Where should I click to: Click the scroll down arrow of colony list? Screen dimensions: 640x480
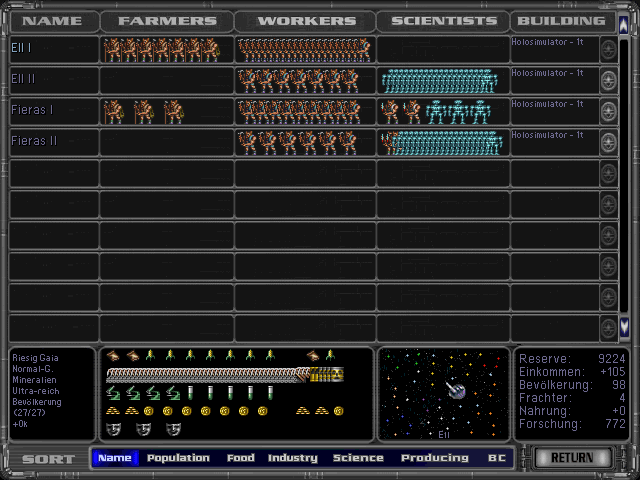625,326
